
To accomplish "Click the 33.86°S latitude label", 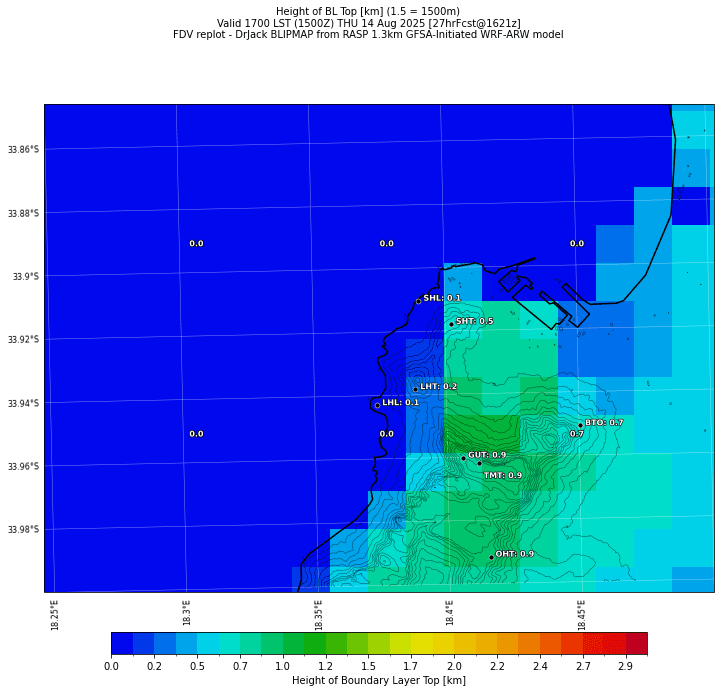I will (23, 149).
